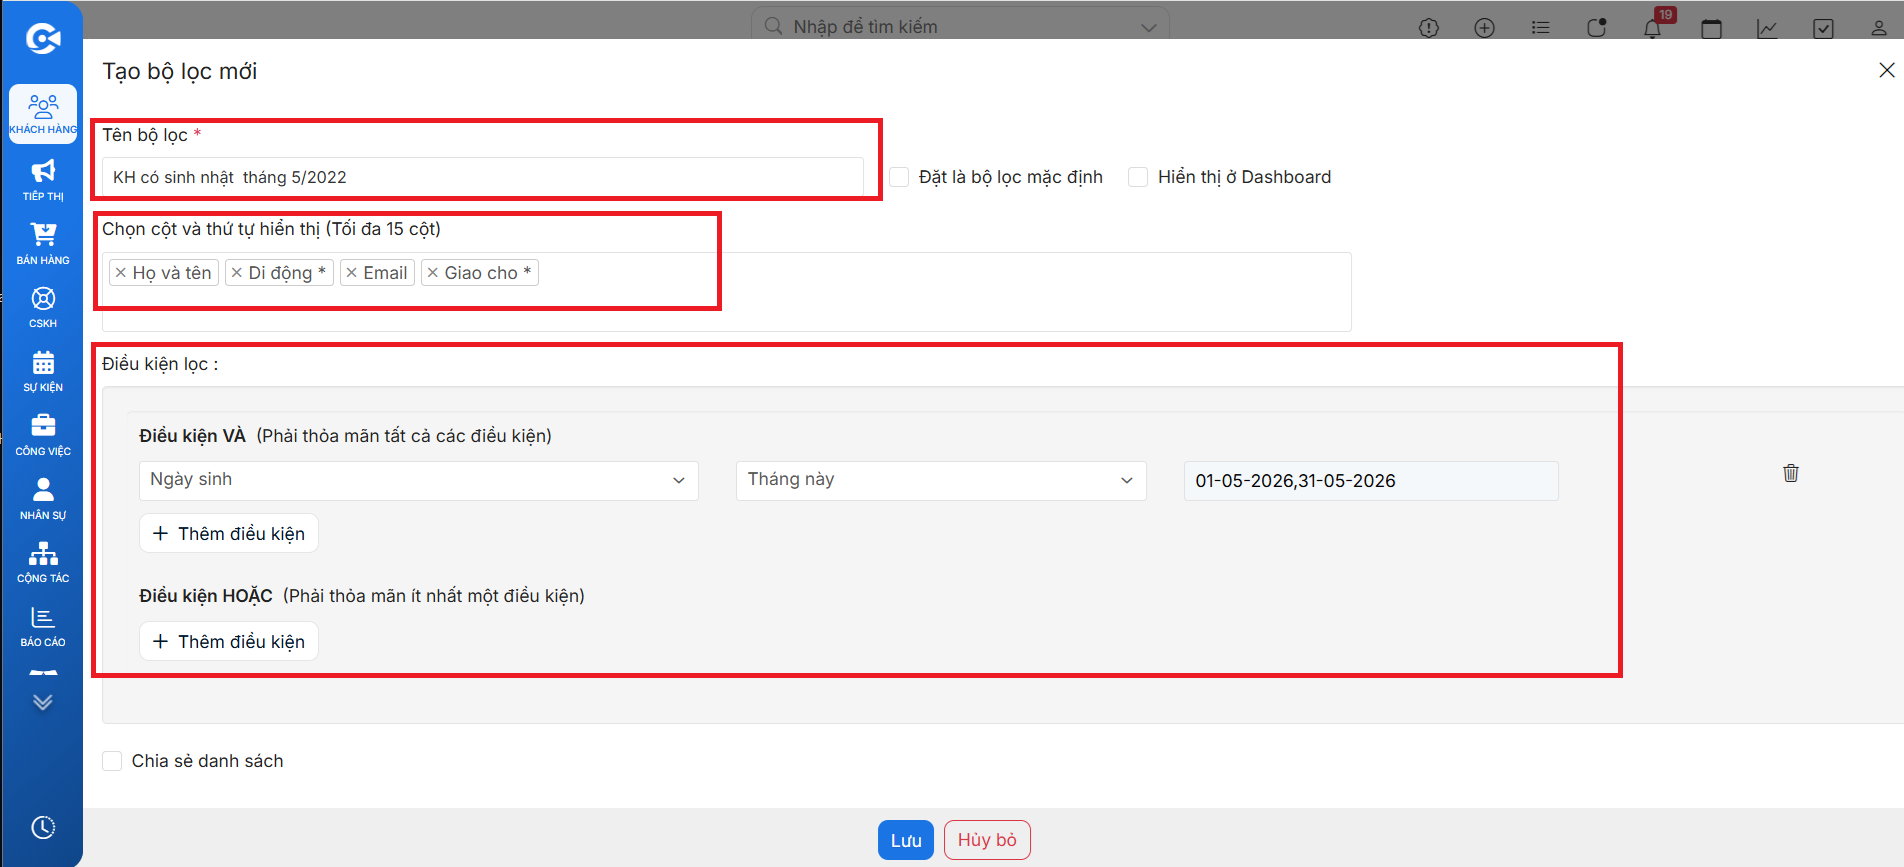Open the checklist icon in top bar
Image resolution: width=1904 pixels, height=867 pixels.
point(1824,28)
